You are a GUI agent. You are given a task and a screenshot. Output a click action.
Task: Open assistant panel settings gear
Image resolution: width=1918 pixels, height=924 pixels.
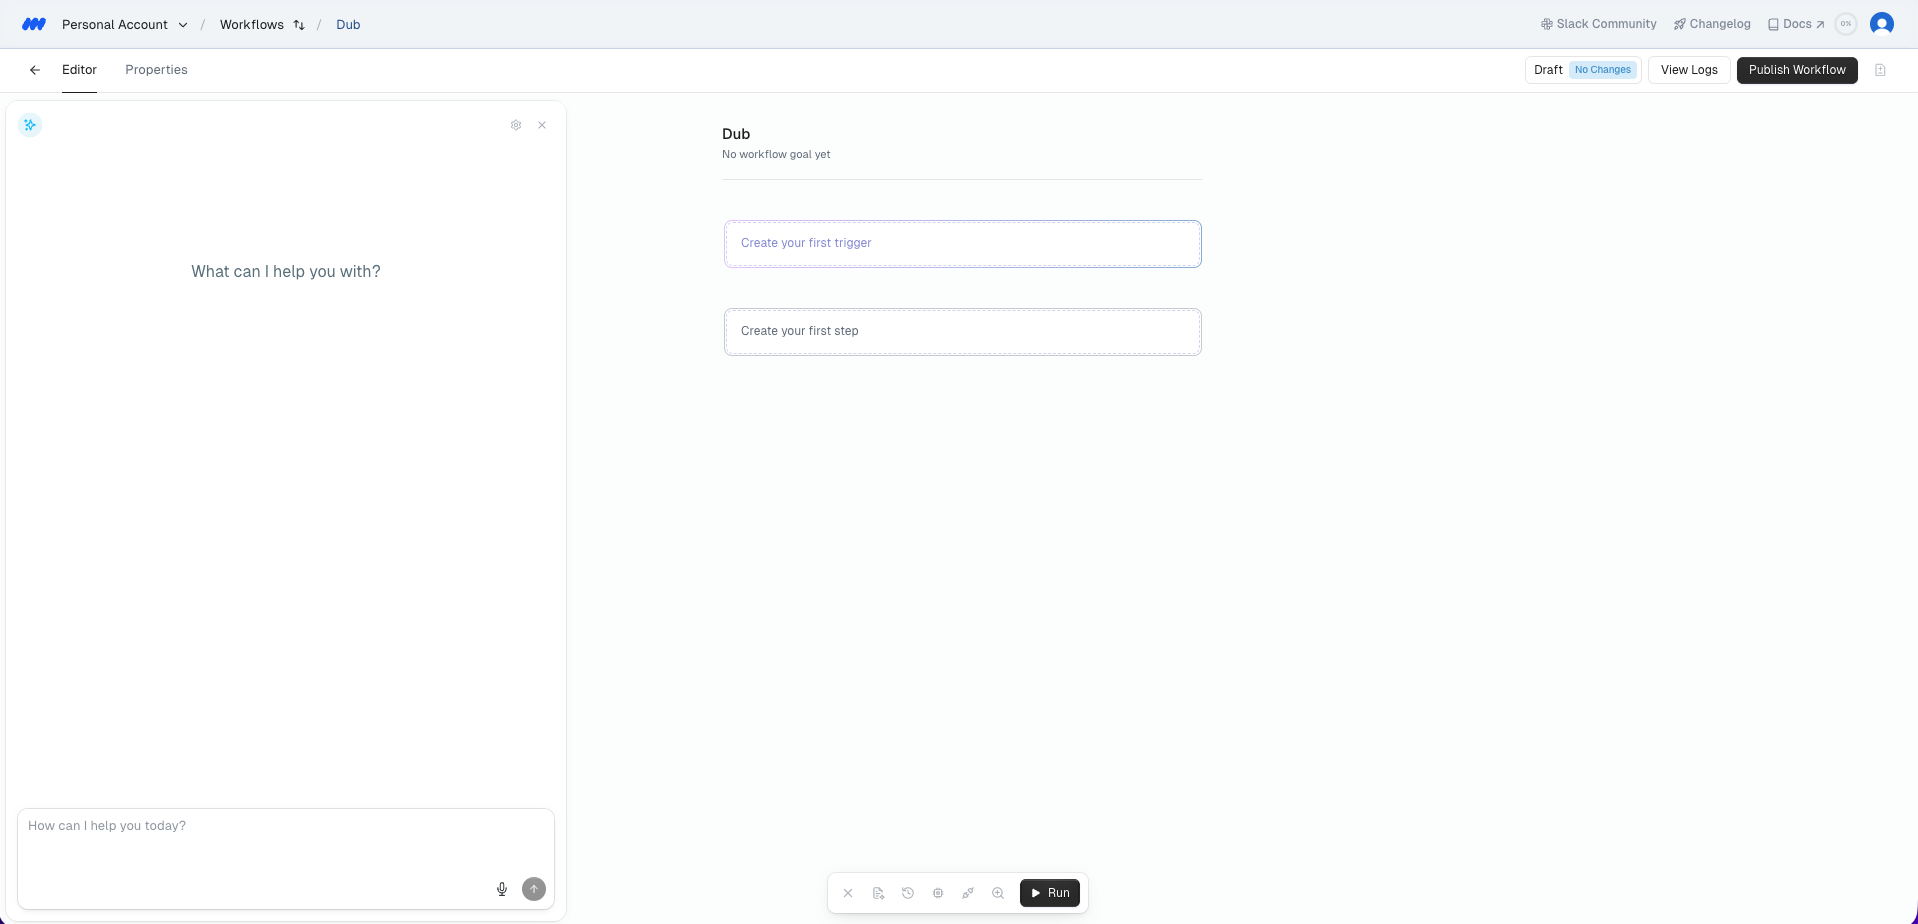pos(516,125)
